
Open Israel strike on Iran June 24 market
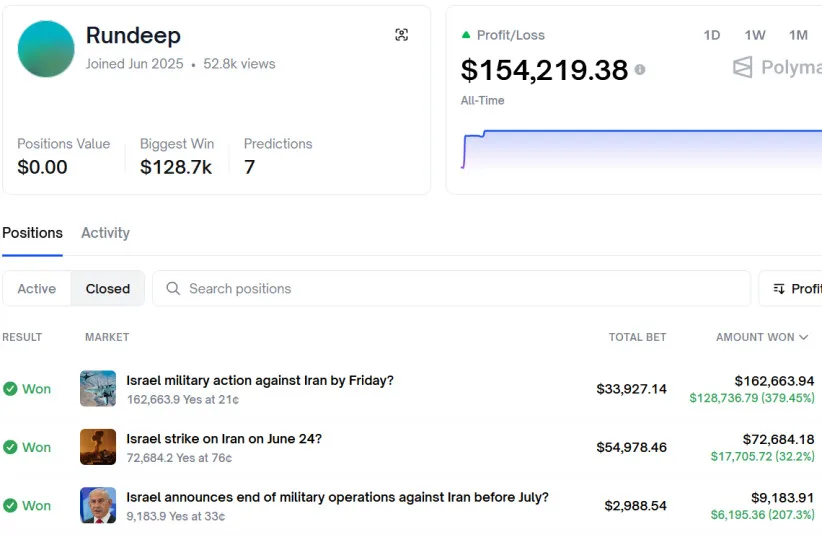pyautogui.click(x=224, y=438)
